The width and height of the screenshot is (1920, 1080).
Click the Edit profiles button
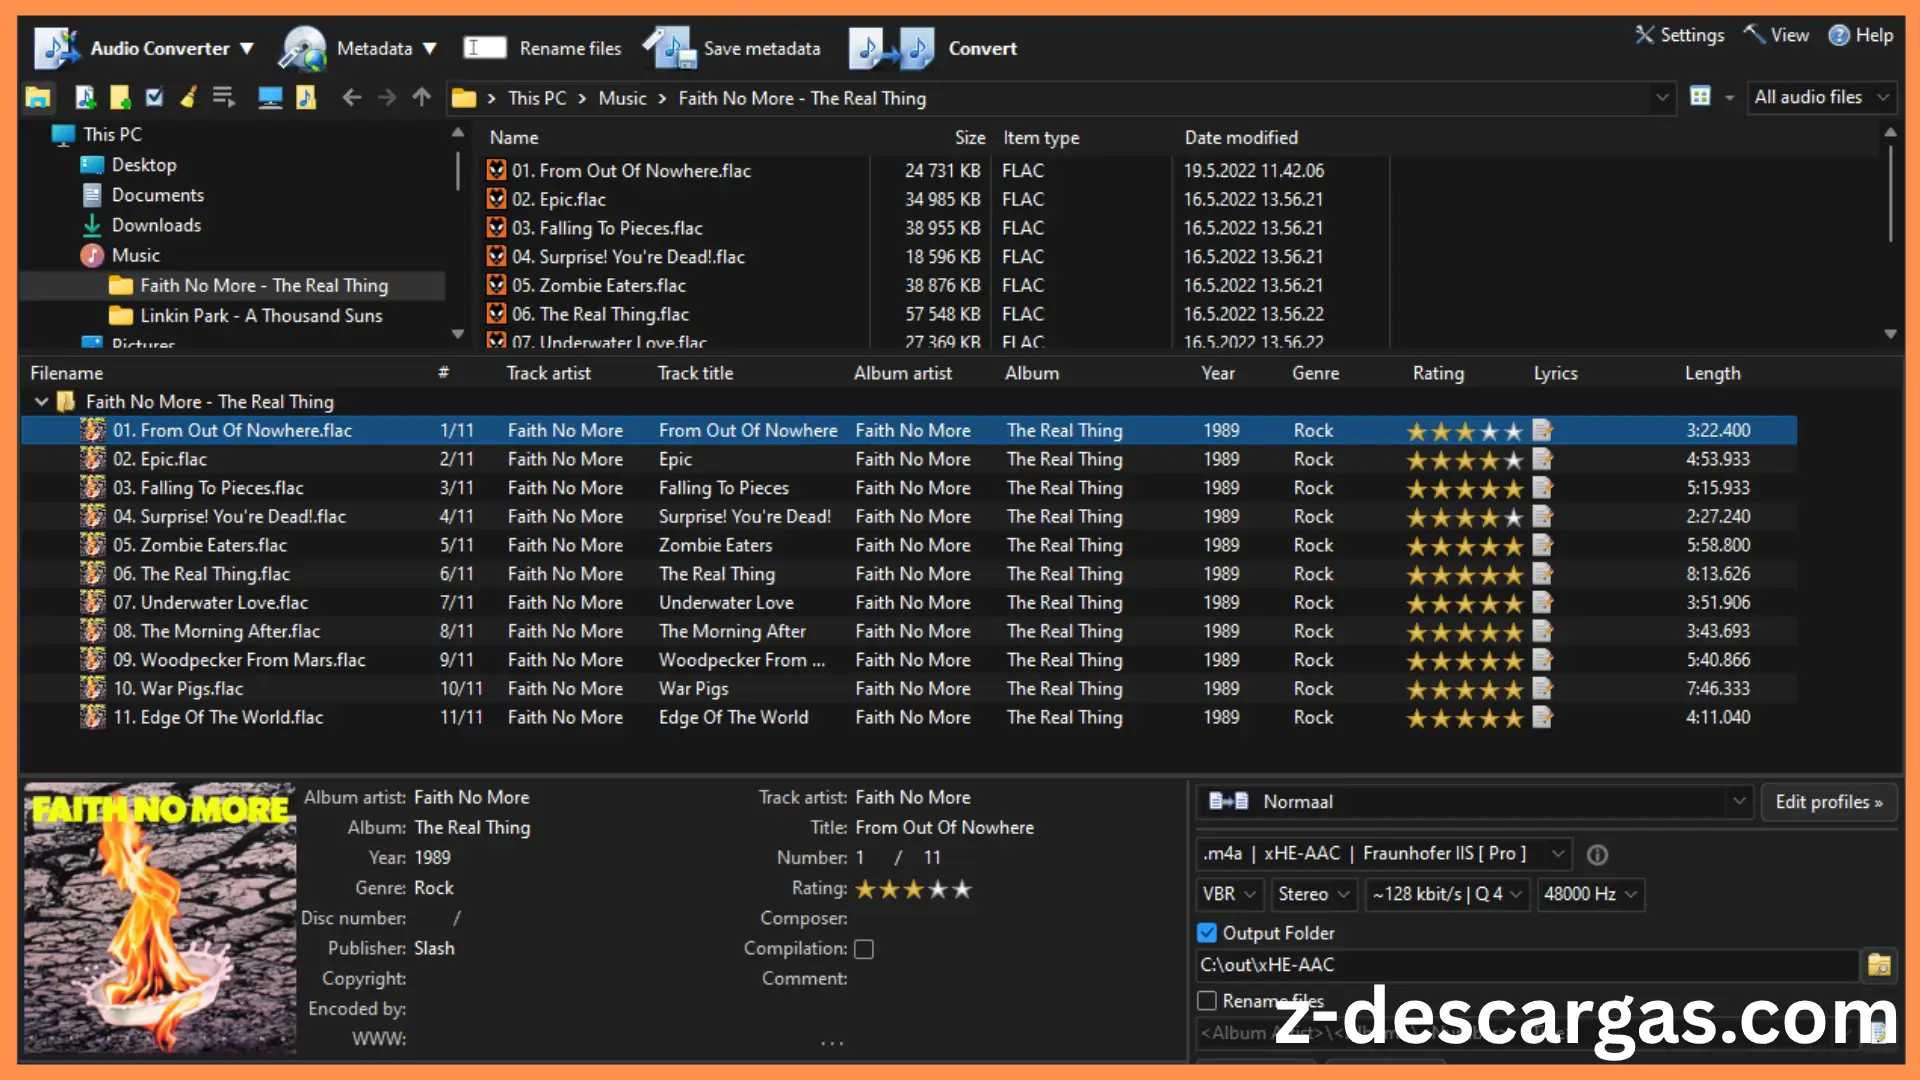pyautogui.click(x=1829, y=802)
